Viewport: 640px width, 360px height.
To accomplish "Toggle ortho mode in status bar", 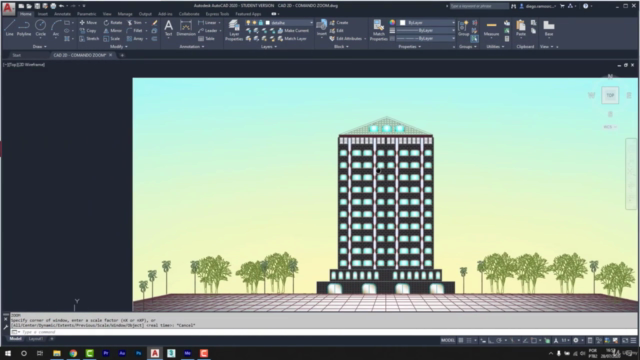I will pos(491,340).
